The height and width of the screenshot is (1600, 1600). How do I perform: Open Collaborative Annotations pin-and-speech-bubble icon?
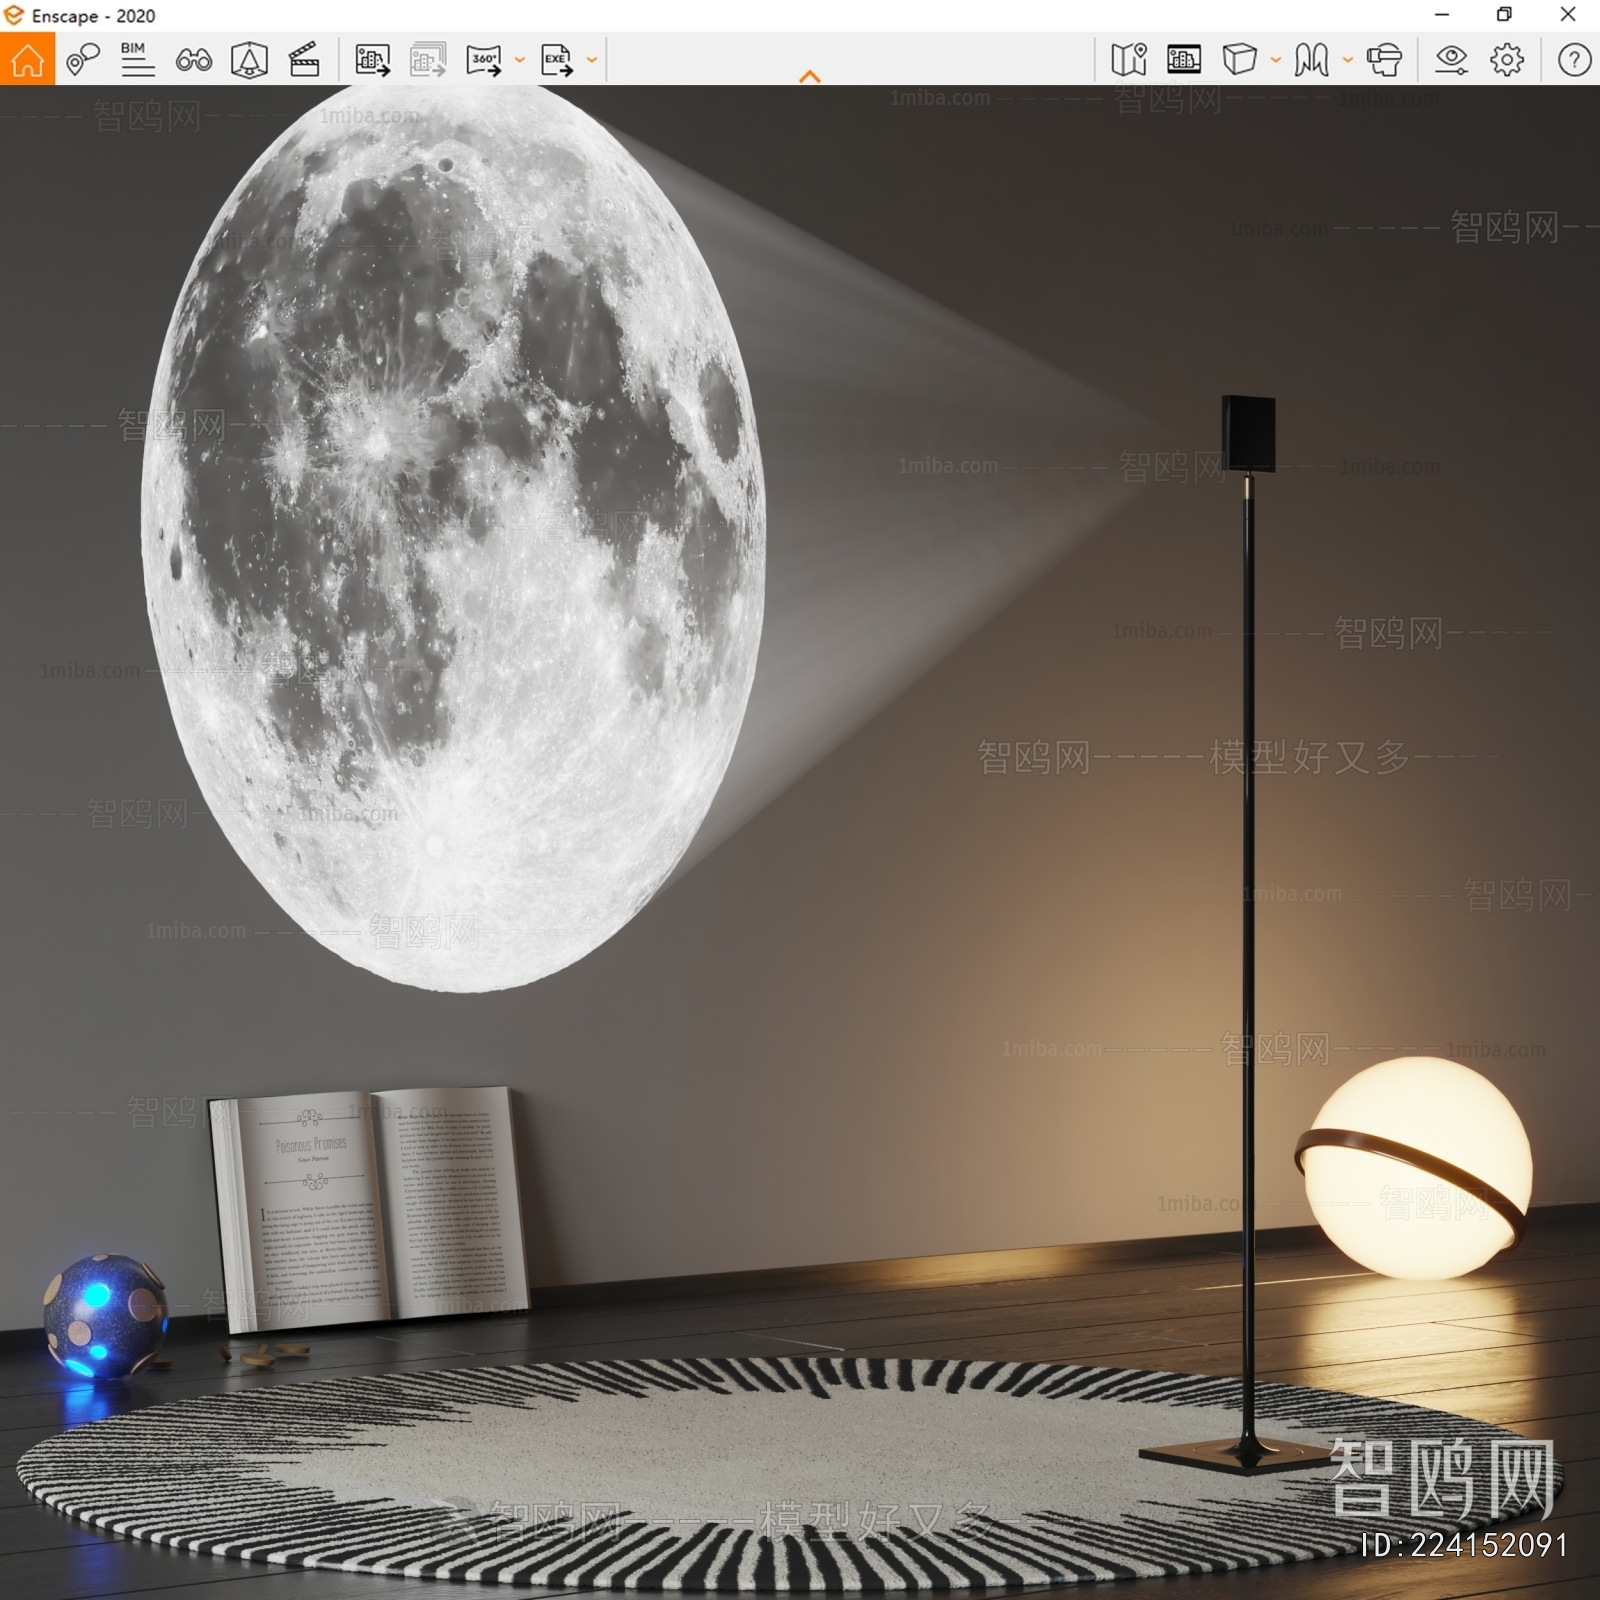pos(83,60)
